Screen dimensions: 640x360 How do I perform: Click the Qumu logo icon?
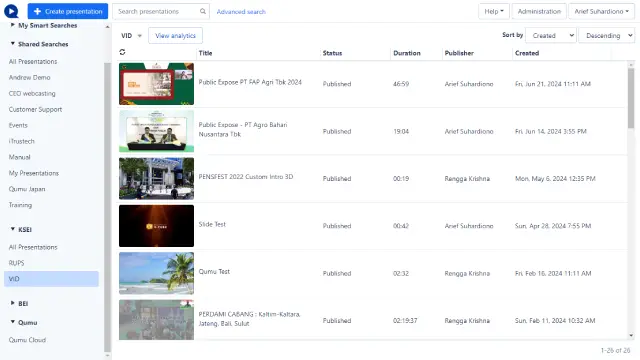click(x=11, y=11)
